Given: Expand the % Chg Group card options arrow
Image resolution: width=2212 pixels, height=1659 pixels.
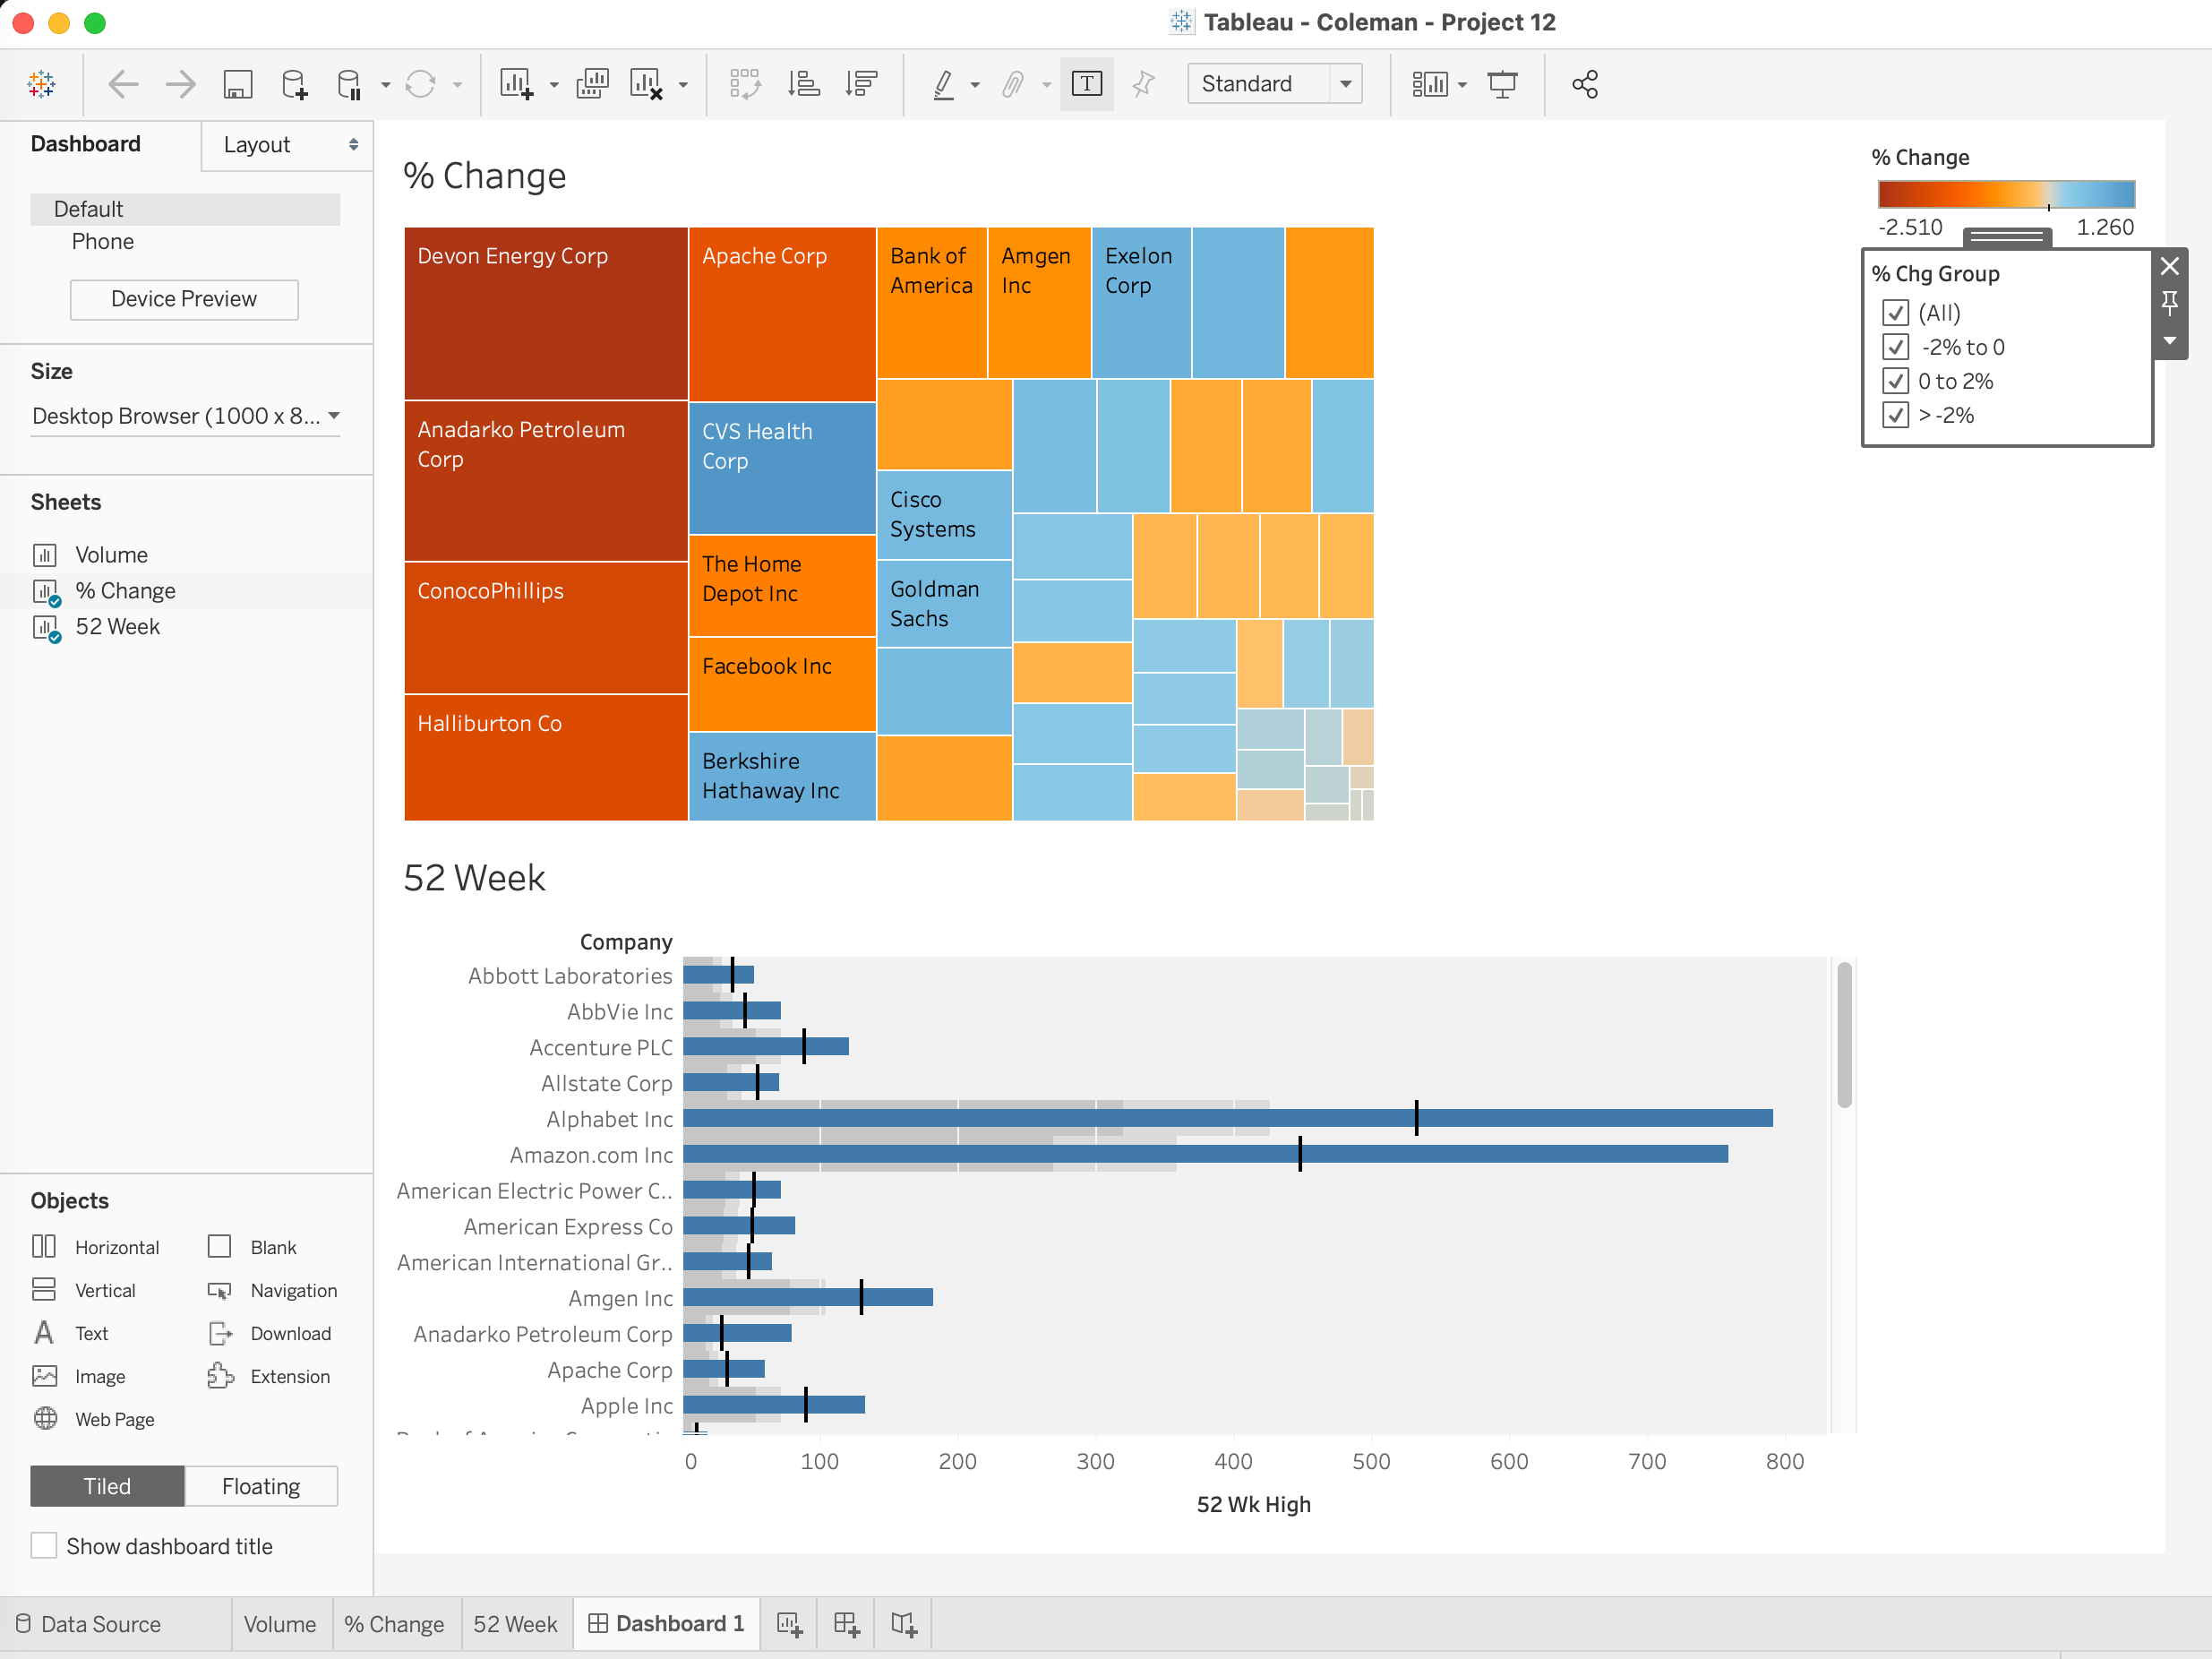Looking at the screenshot, I should (2169, 341).
